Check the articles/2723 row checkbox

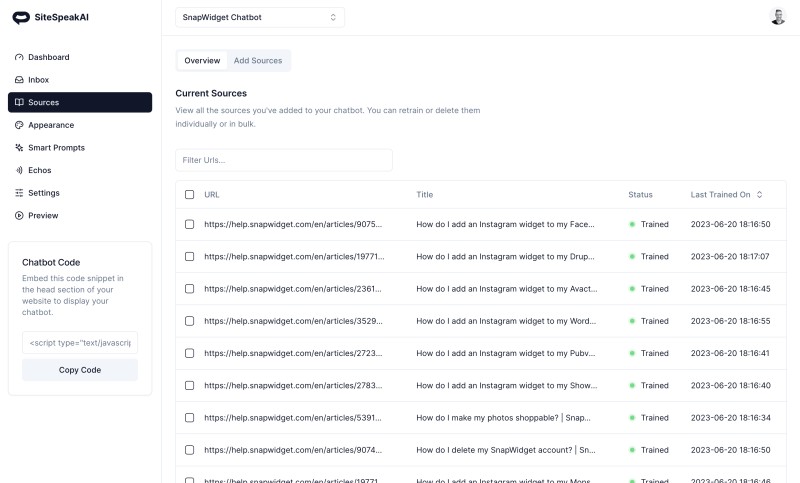point(189,353)
